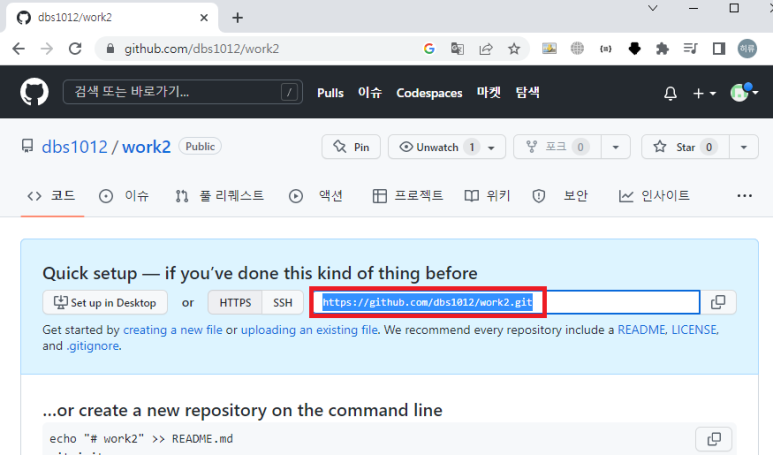Click the repository clone URL field
The height and width of the screenshot is (455, 773).
tap(506, 302)
